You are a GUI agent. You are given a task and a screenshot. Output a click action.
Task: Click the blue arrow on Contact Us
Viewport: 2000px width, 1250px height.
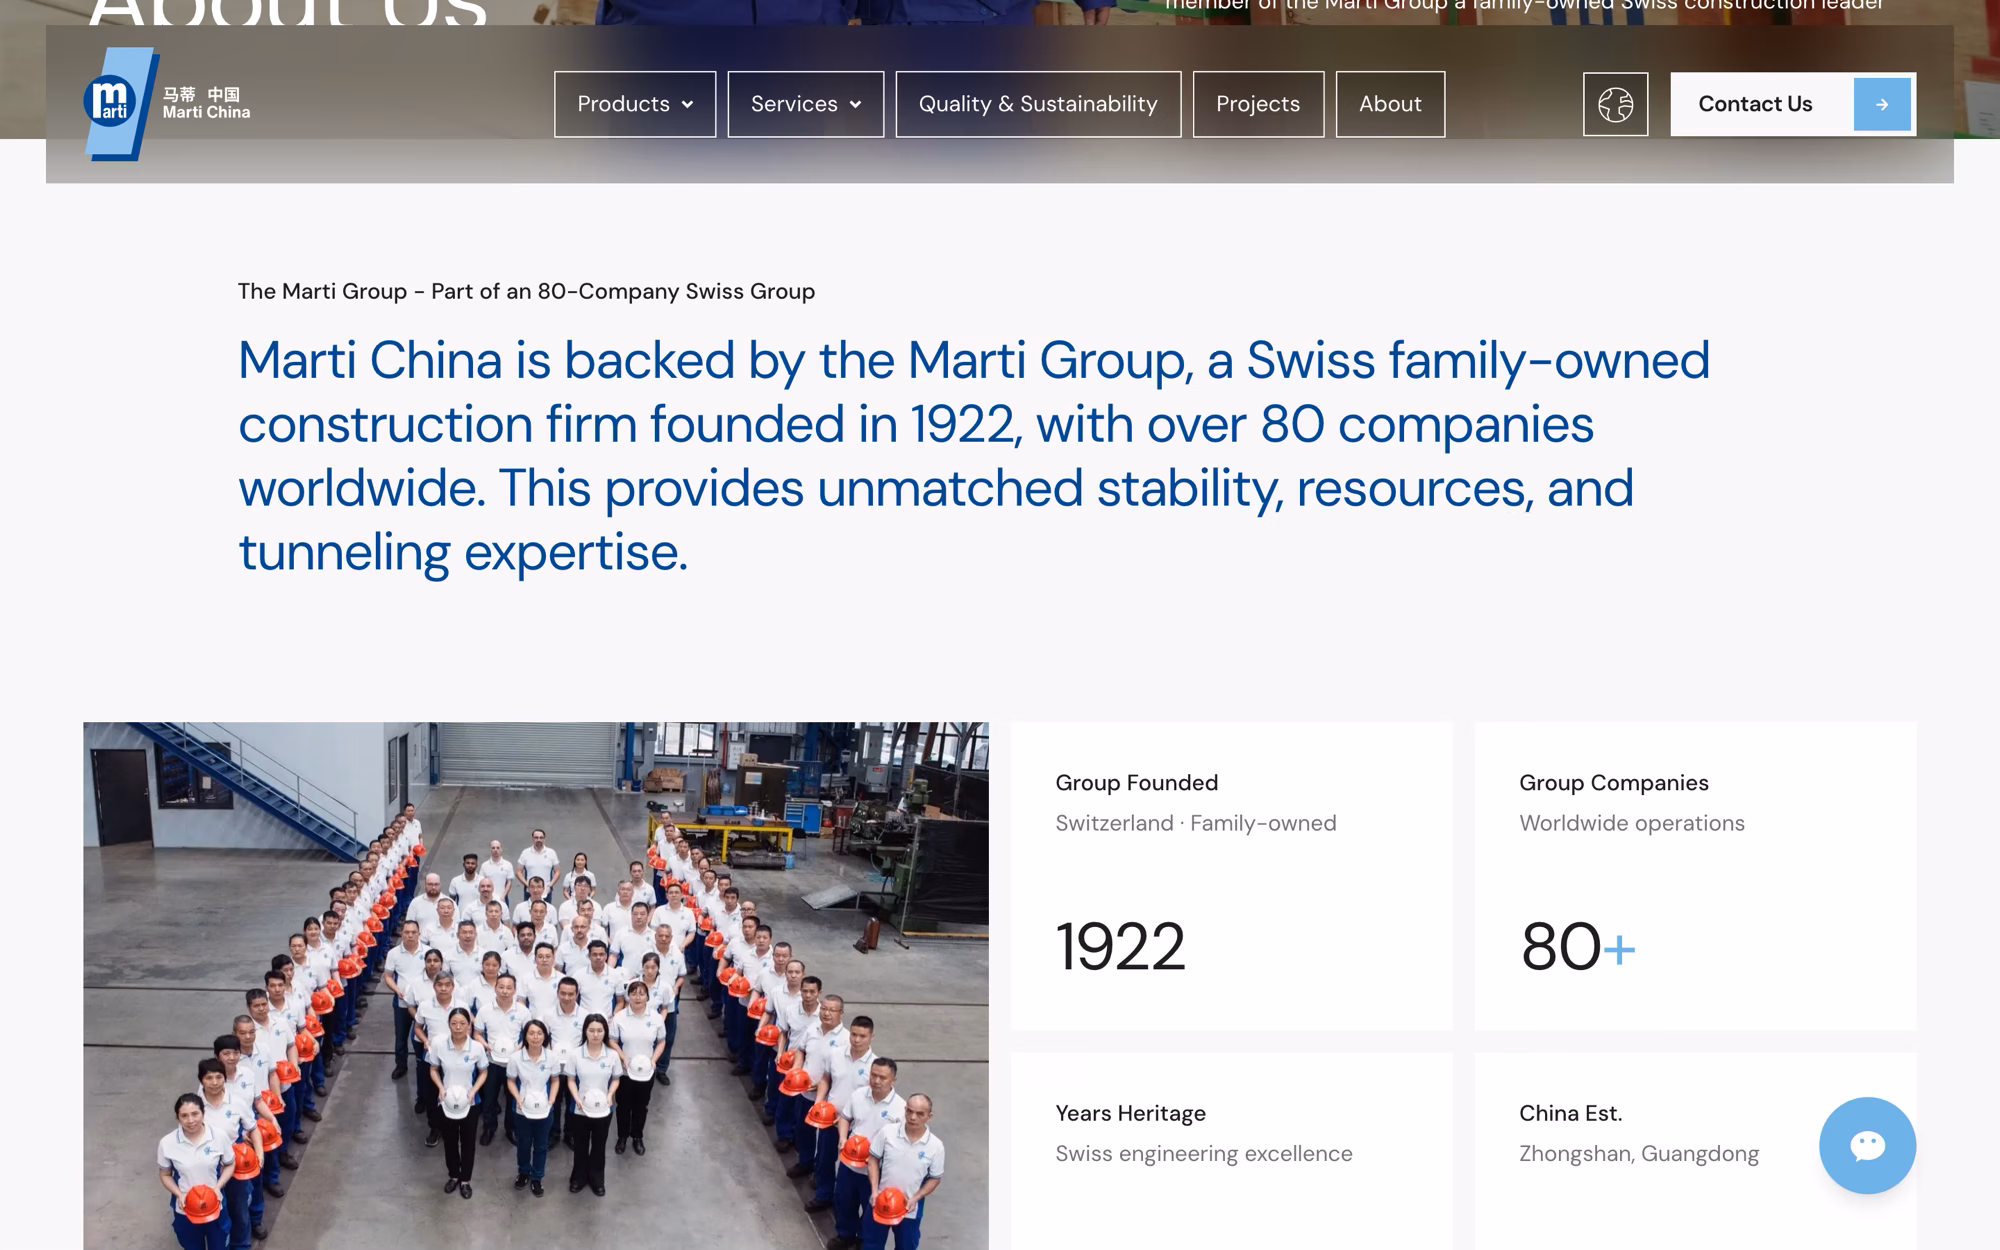coord(1881,104)
